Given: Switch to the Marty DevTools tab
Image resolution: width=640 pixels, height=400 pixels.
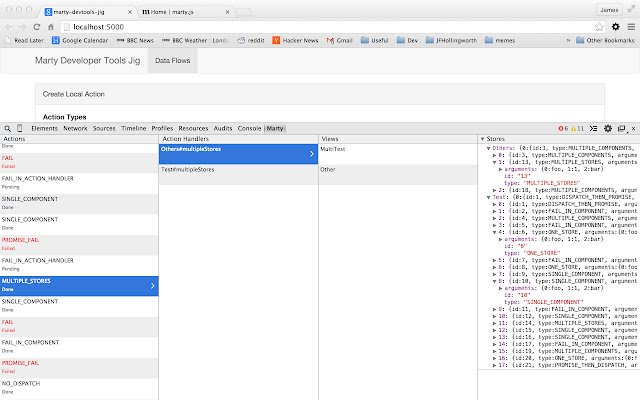Looking at the screenshot, I should click(275, 129).
